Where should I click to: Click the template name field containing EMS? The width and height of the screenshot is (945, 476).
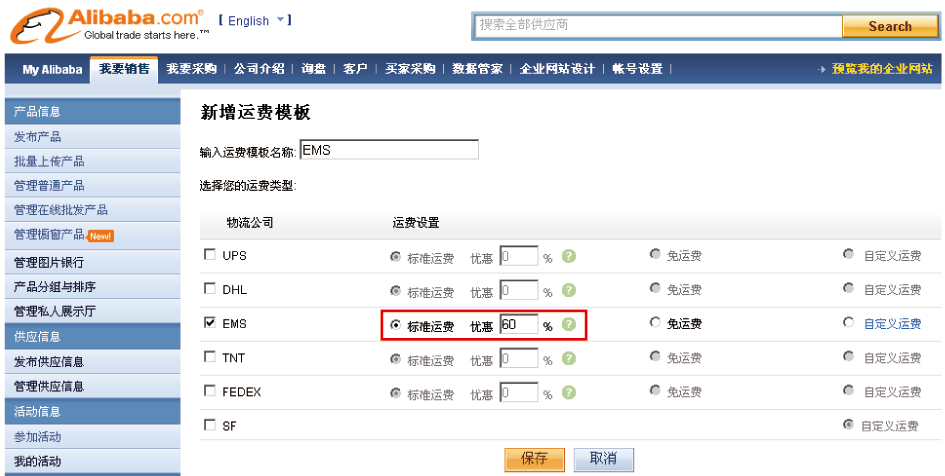[x=389, y=150]
